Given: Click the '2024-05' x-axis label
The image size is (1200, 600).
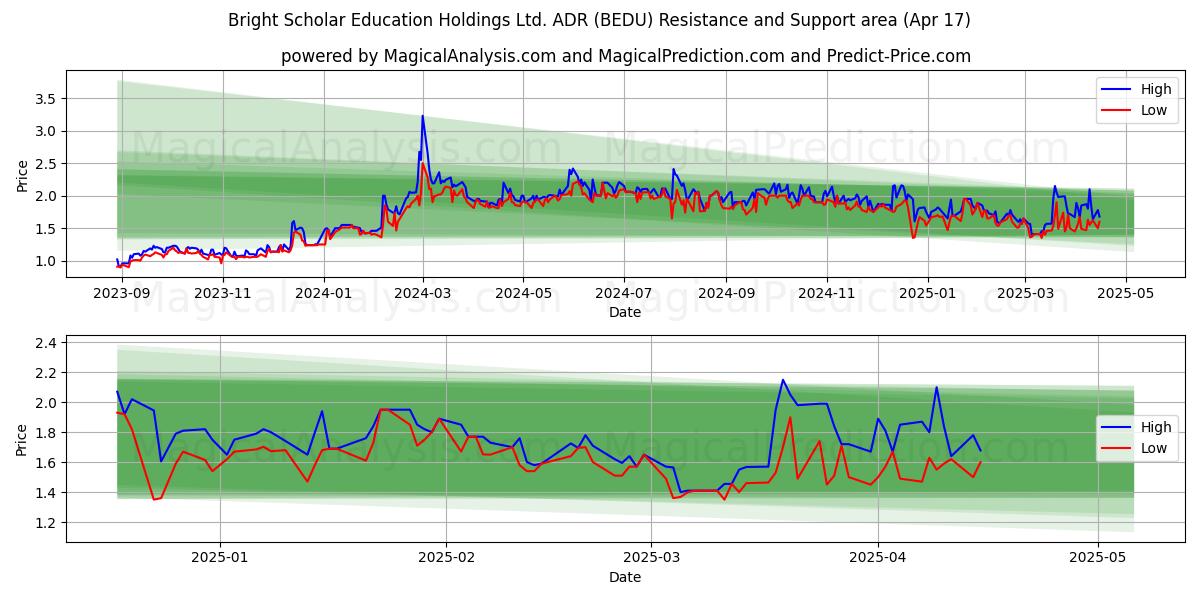Looking at the screenshot, I should tap(524, 294).
